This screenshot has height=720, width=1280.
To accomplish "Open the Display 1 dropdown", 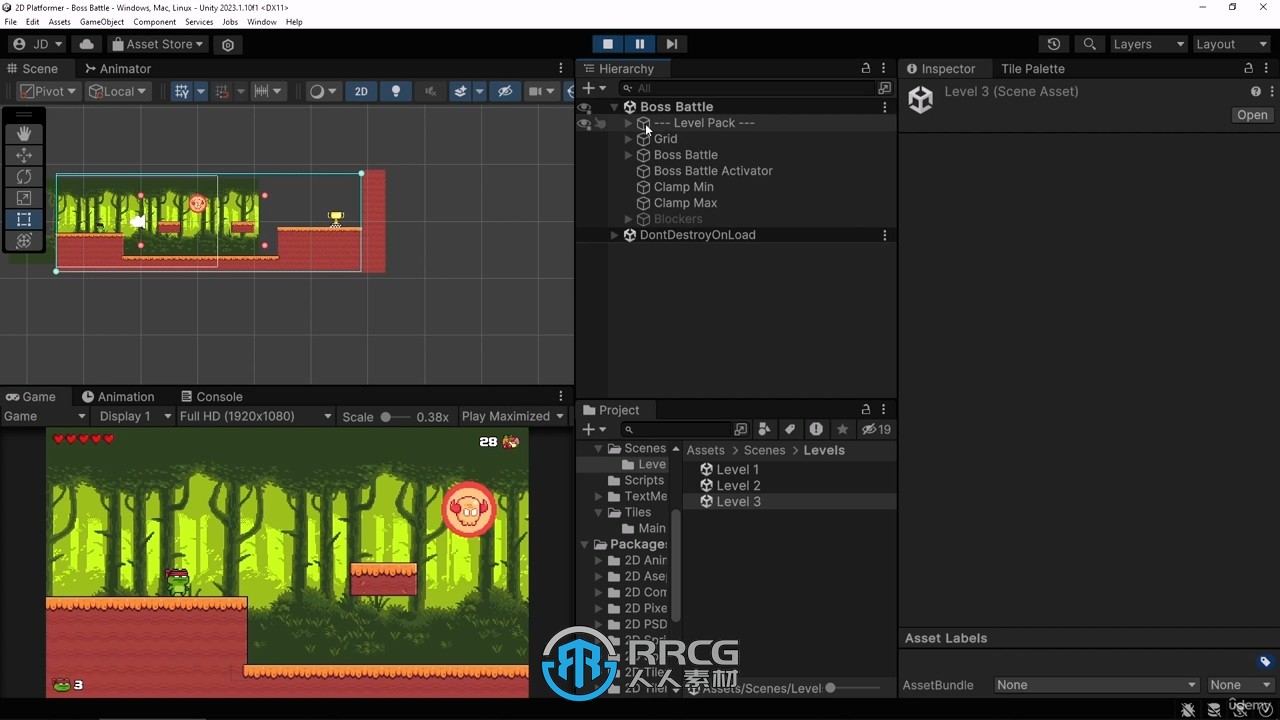I will (134, 417).
